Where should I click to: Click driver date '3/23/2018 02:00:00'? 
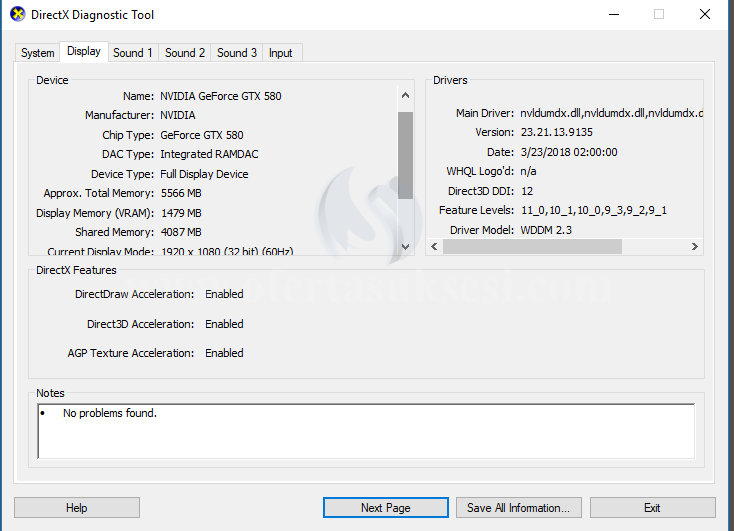coord(569,152)
